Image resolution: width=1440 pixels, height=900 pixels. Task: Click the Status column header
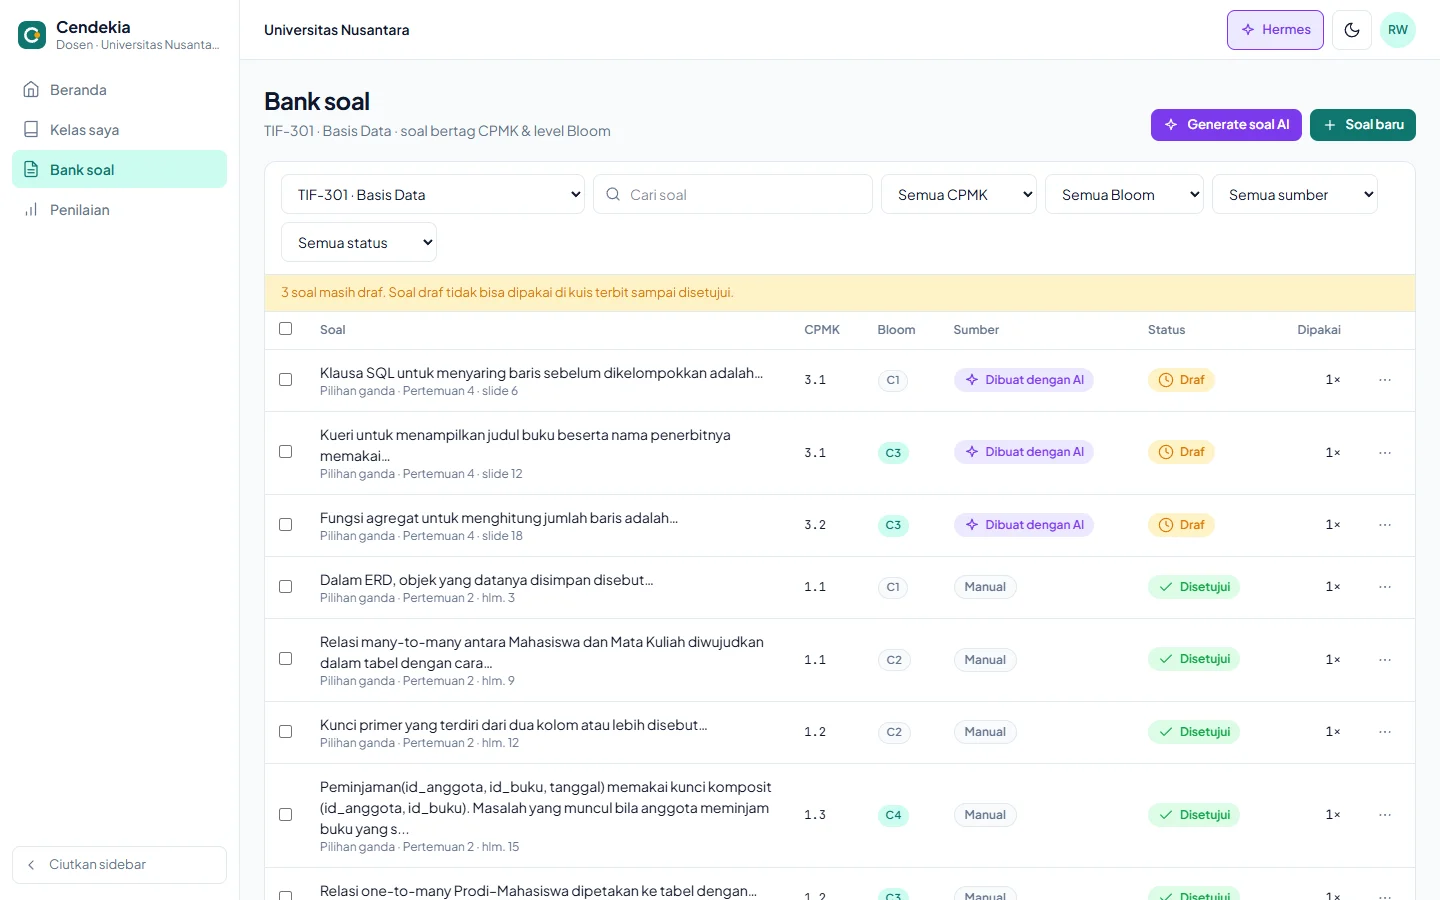point(1166,330)
